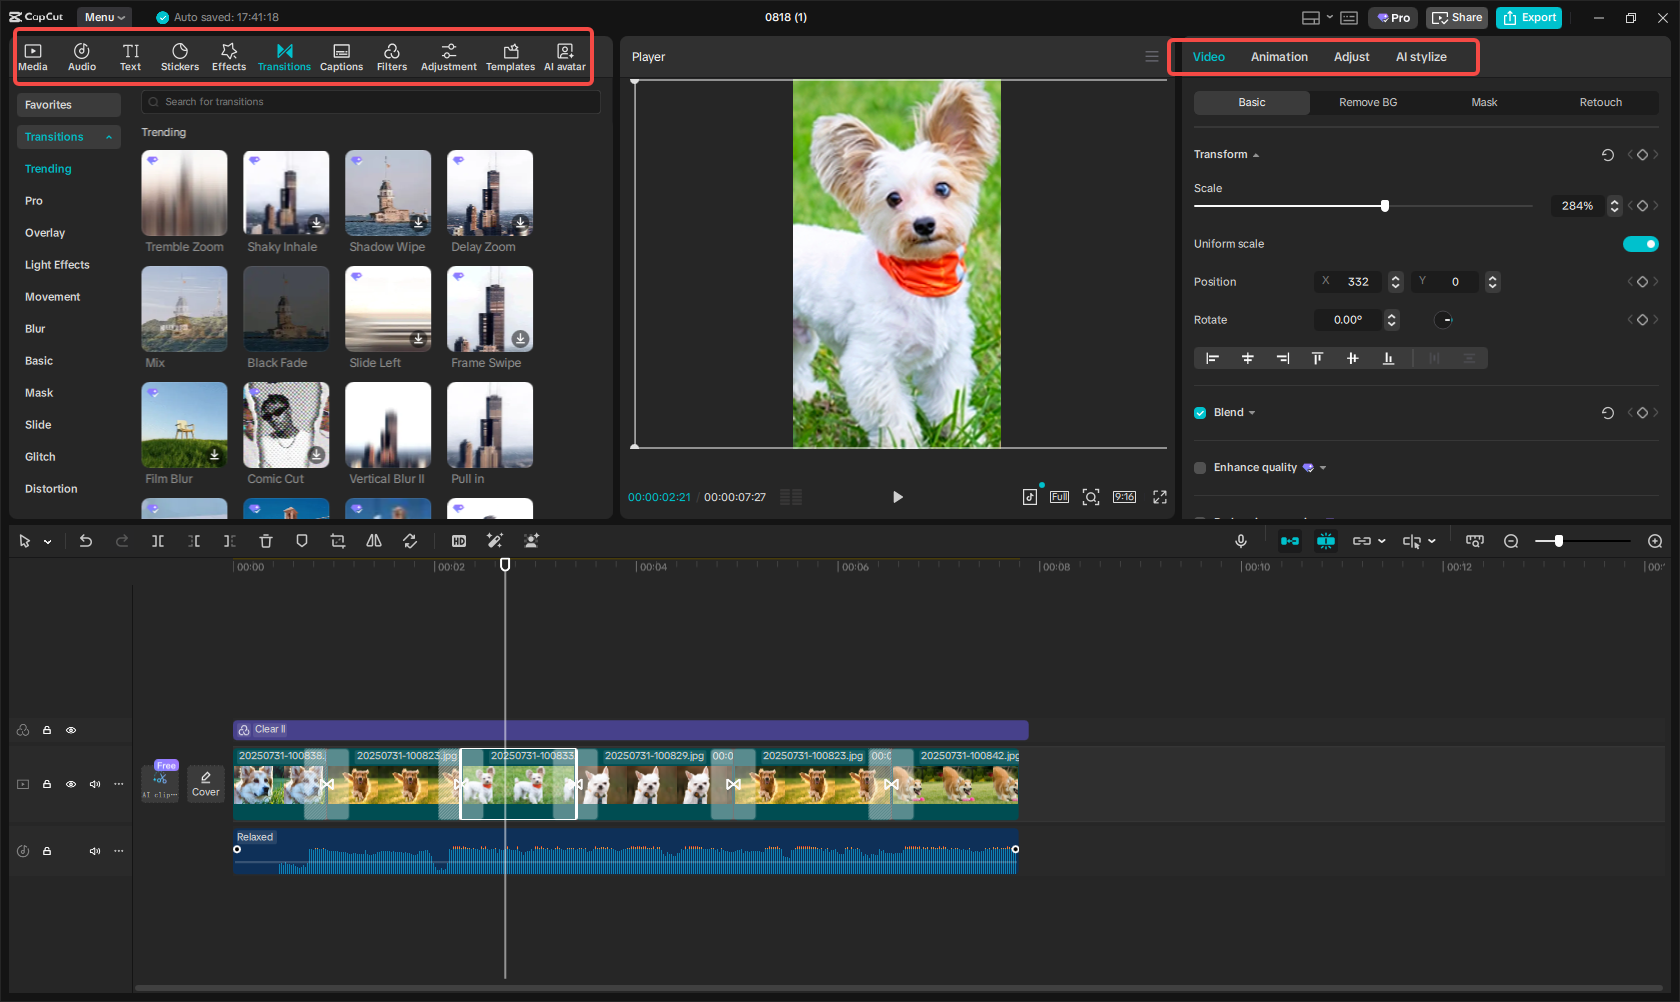Open the Templates panel

pos(511,57)
